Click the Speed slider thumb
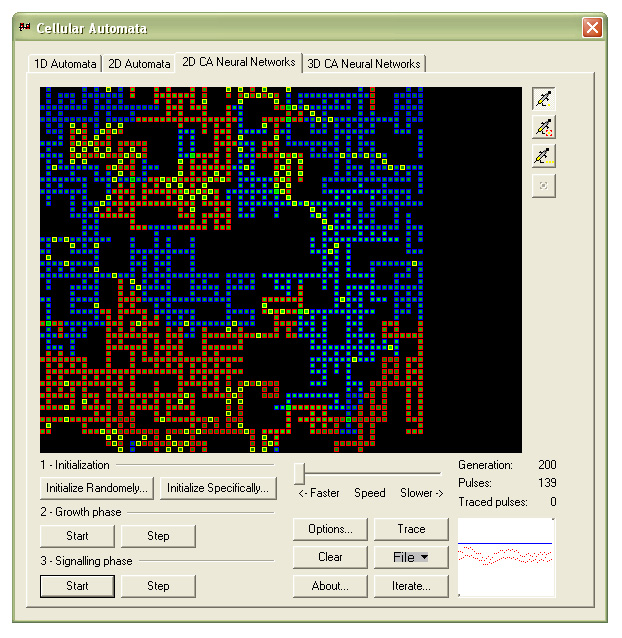This screenshot has width=622, height=638. [300, 474]
